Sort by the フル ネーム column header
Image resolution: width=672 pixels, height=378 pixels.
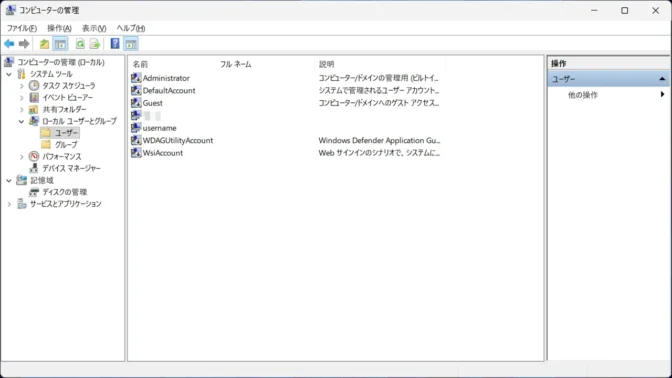(x=236, y=64)
